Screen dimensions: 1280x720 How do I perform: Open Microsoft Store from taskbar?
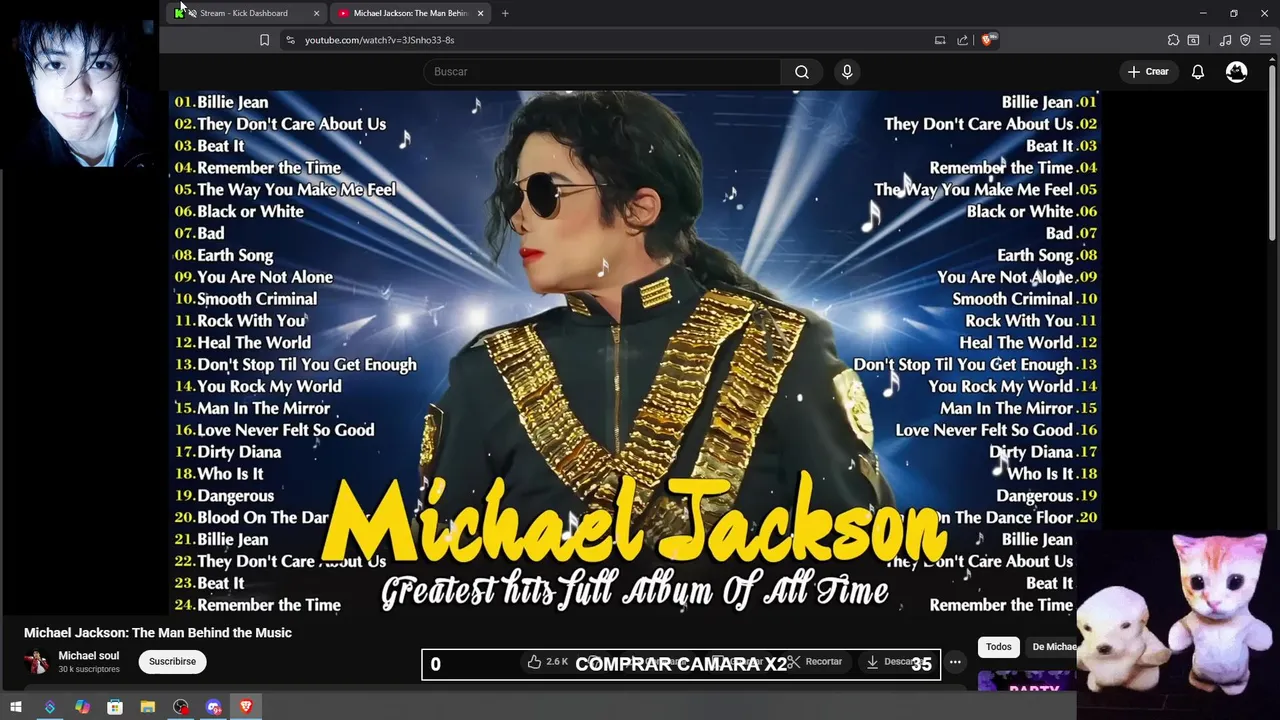[115, 707]
